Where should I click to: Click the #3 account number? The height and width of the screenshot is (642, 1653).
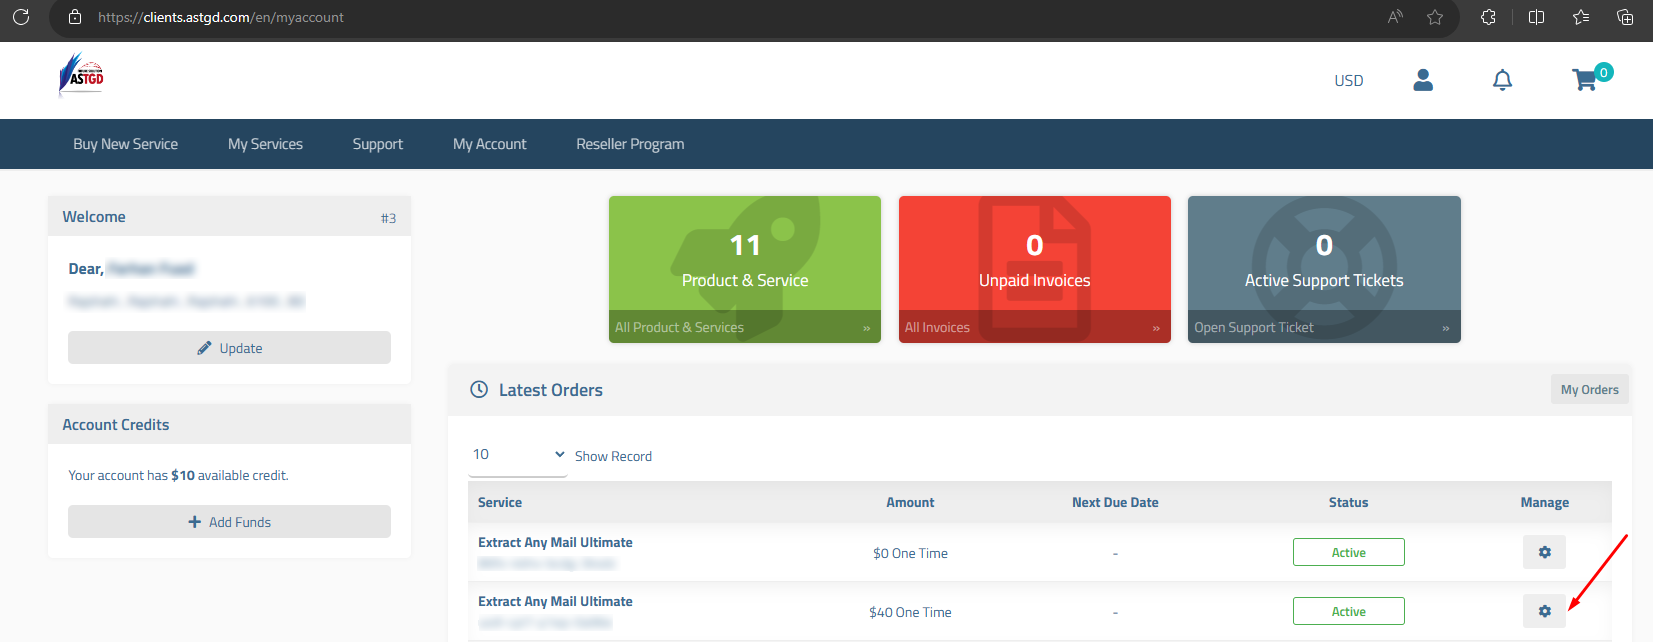click(388, 218)
